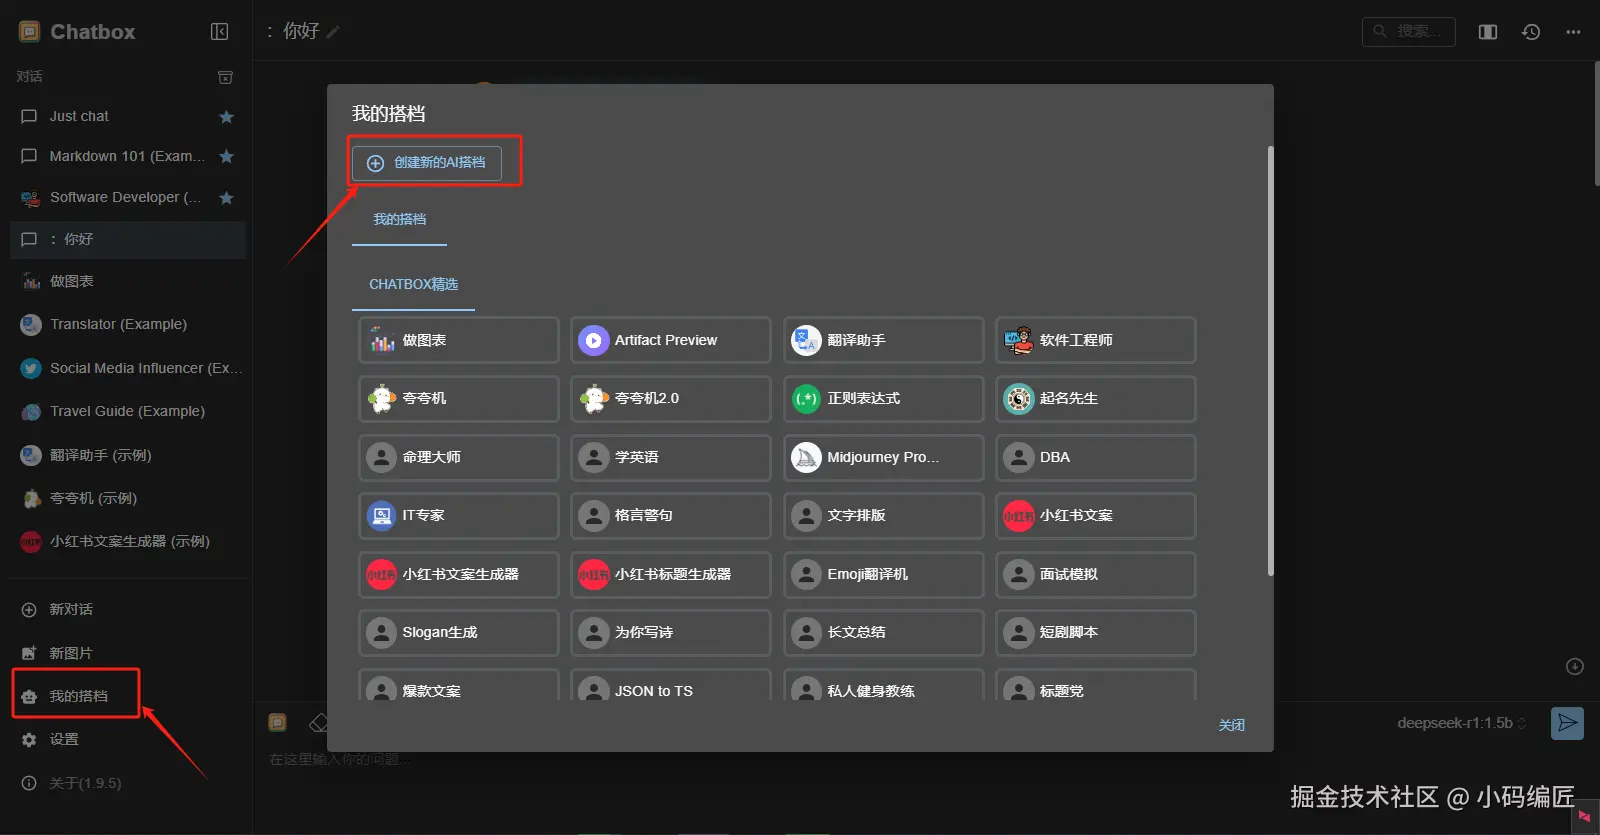Click the dialog's vertical scrollbar

[1270, 360]
